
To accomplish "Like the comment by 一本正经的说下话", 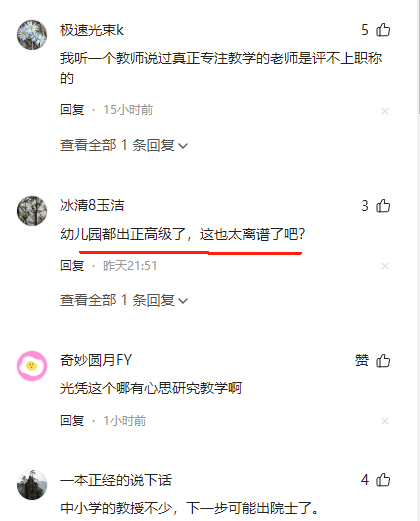I will [x=383, y=480].
